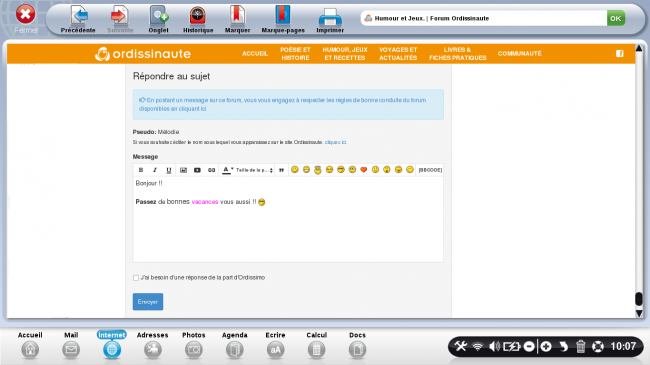Click inside the message text area
The height and width of the screenshot is (365, 650).
(288, 220)
